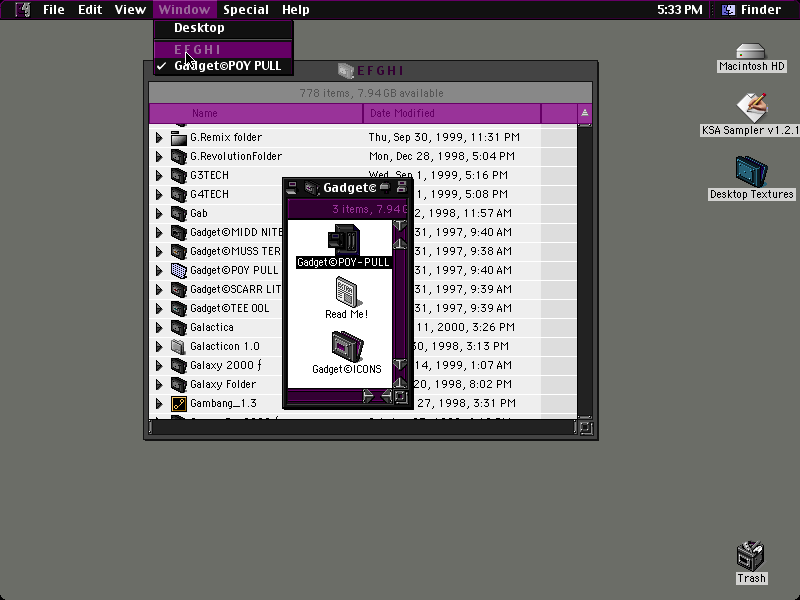Click the Galactica folder icon
800x600 pixels.
(x=179, y=327)
